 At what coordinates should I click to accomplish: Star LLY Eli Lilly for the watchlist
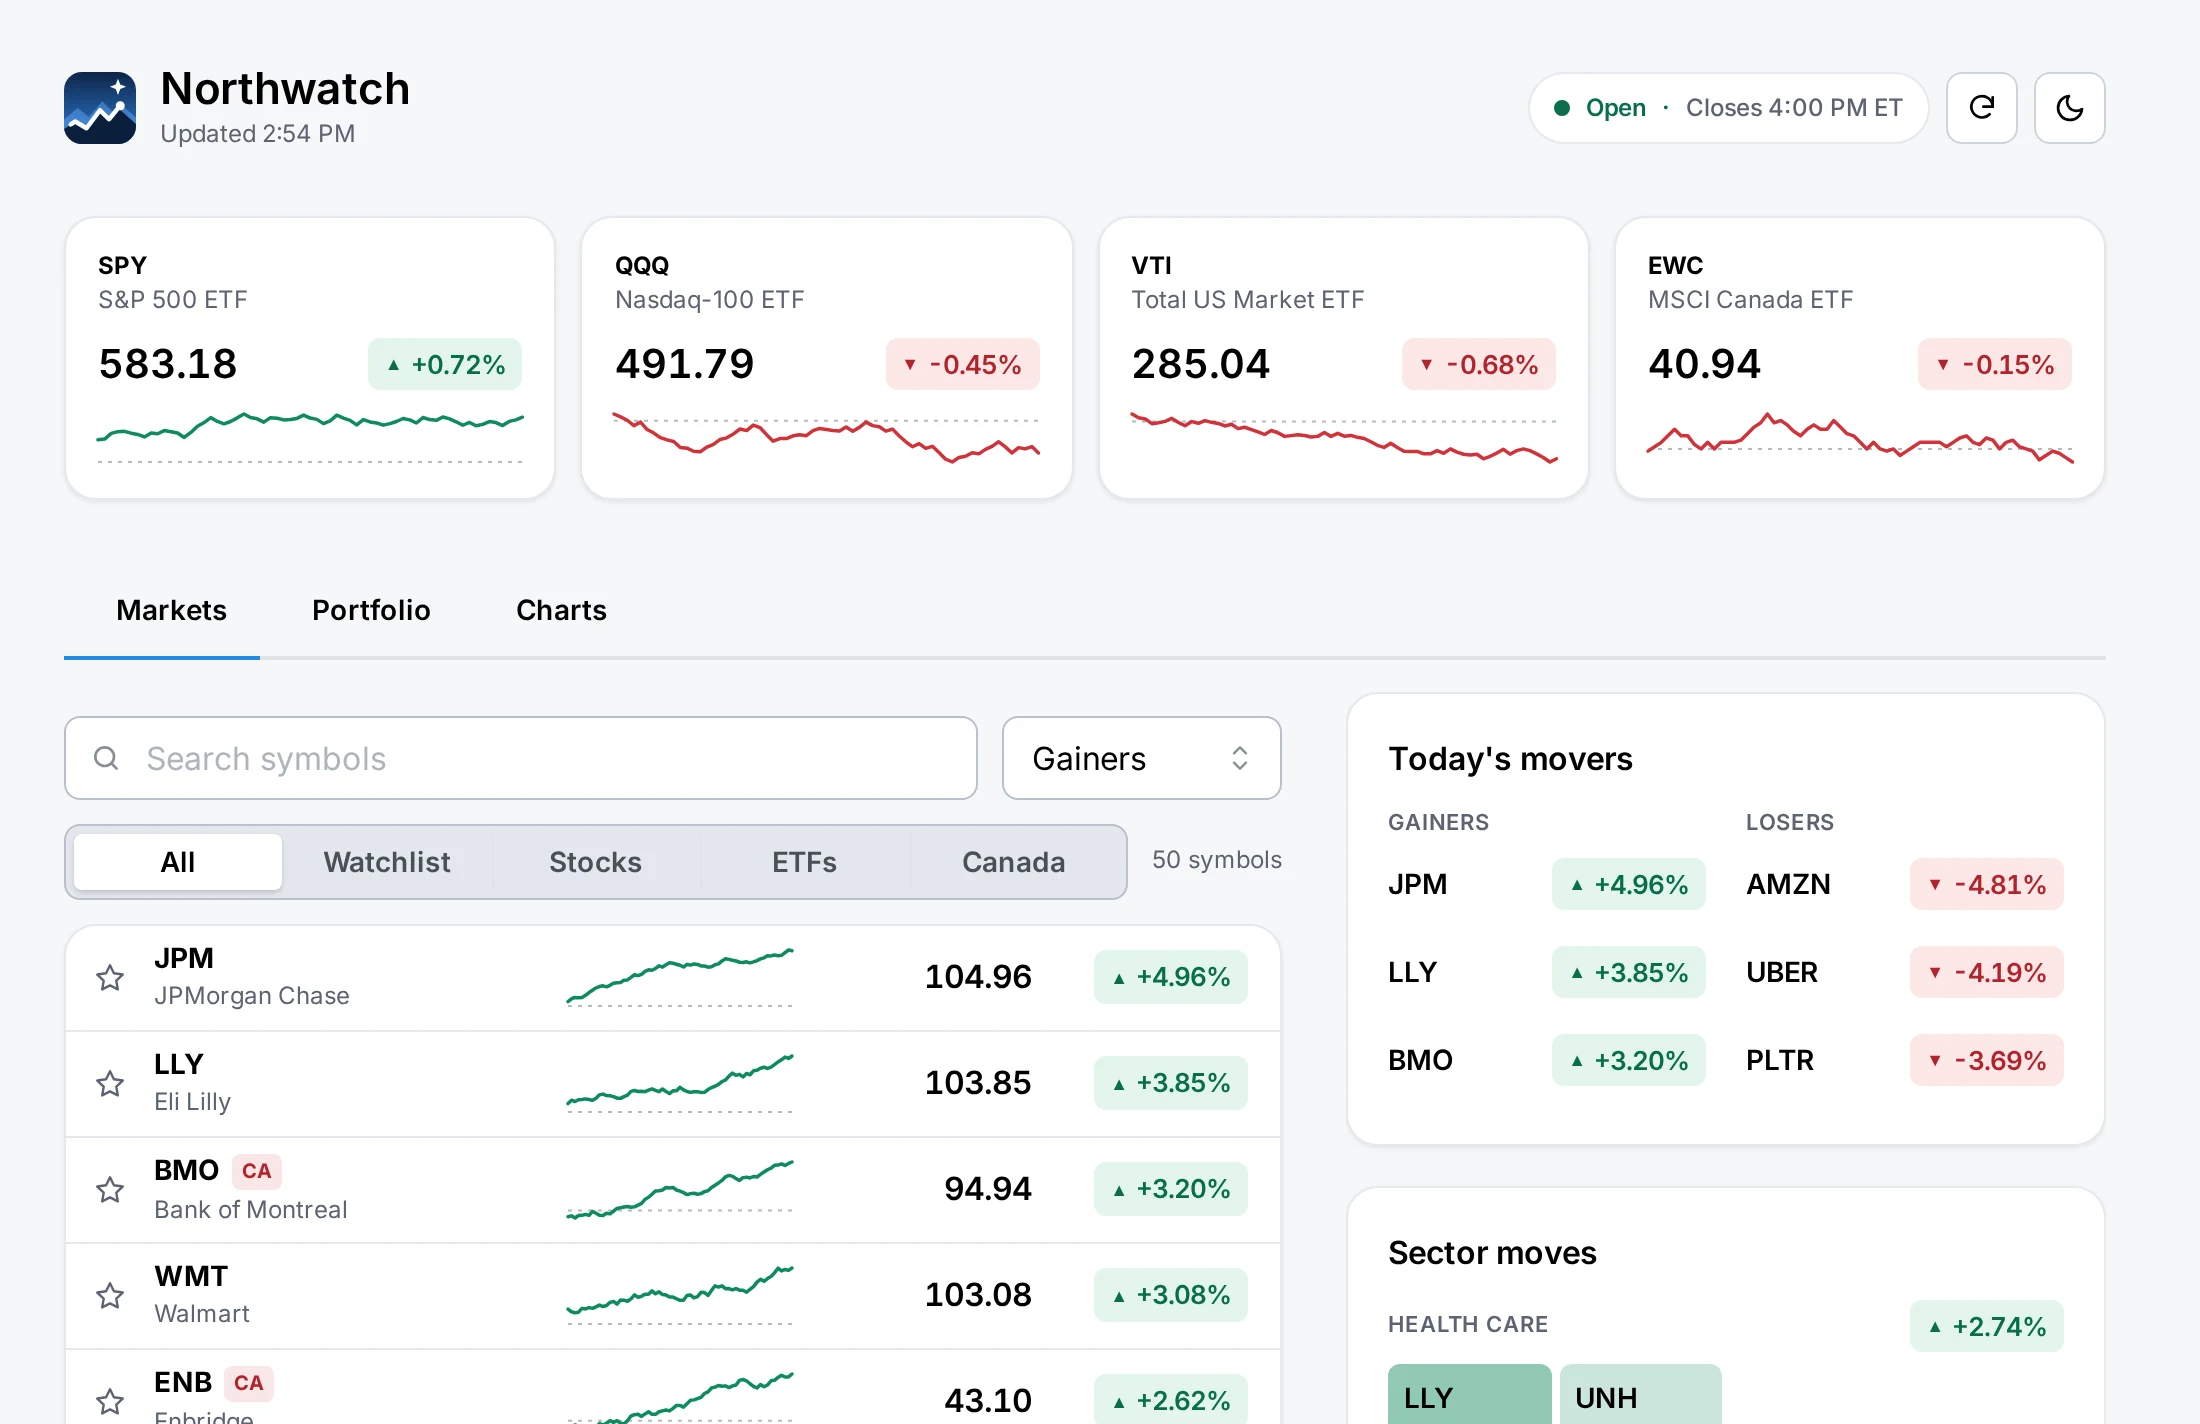click(110, 1083)
